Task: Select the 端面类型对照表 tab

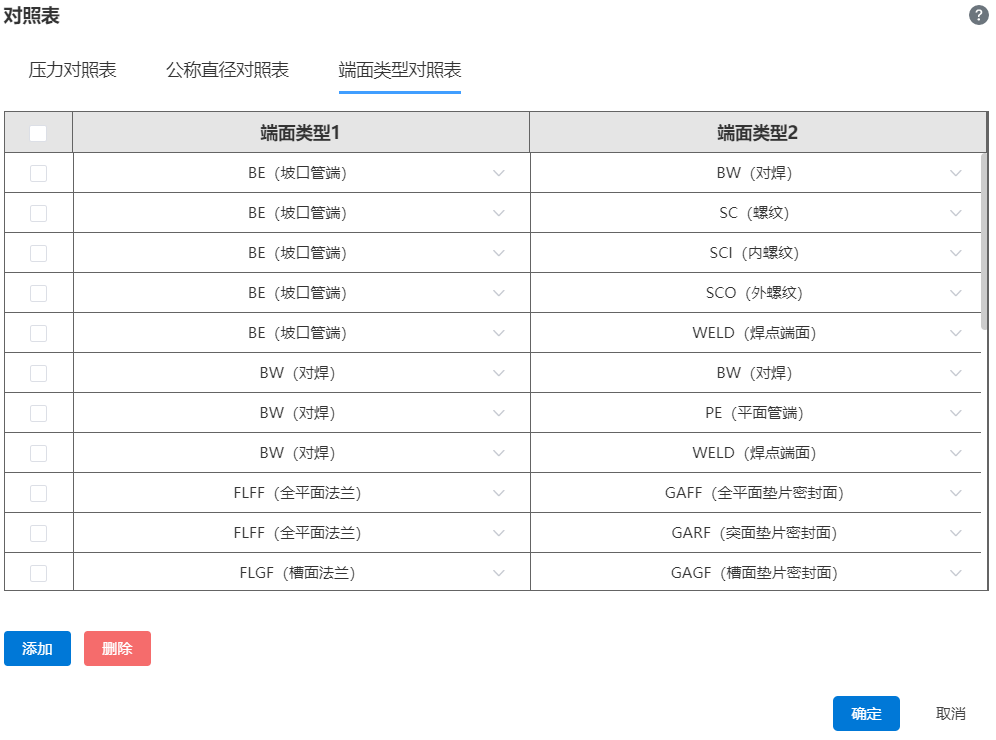Action: tap(399, 70)
